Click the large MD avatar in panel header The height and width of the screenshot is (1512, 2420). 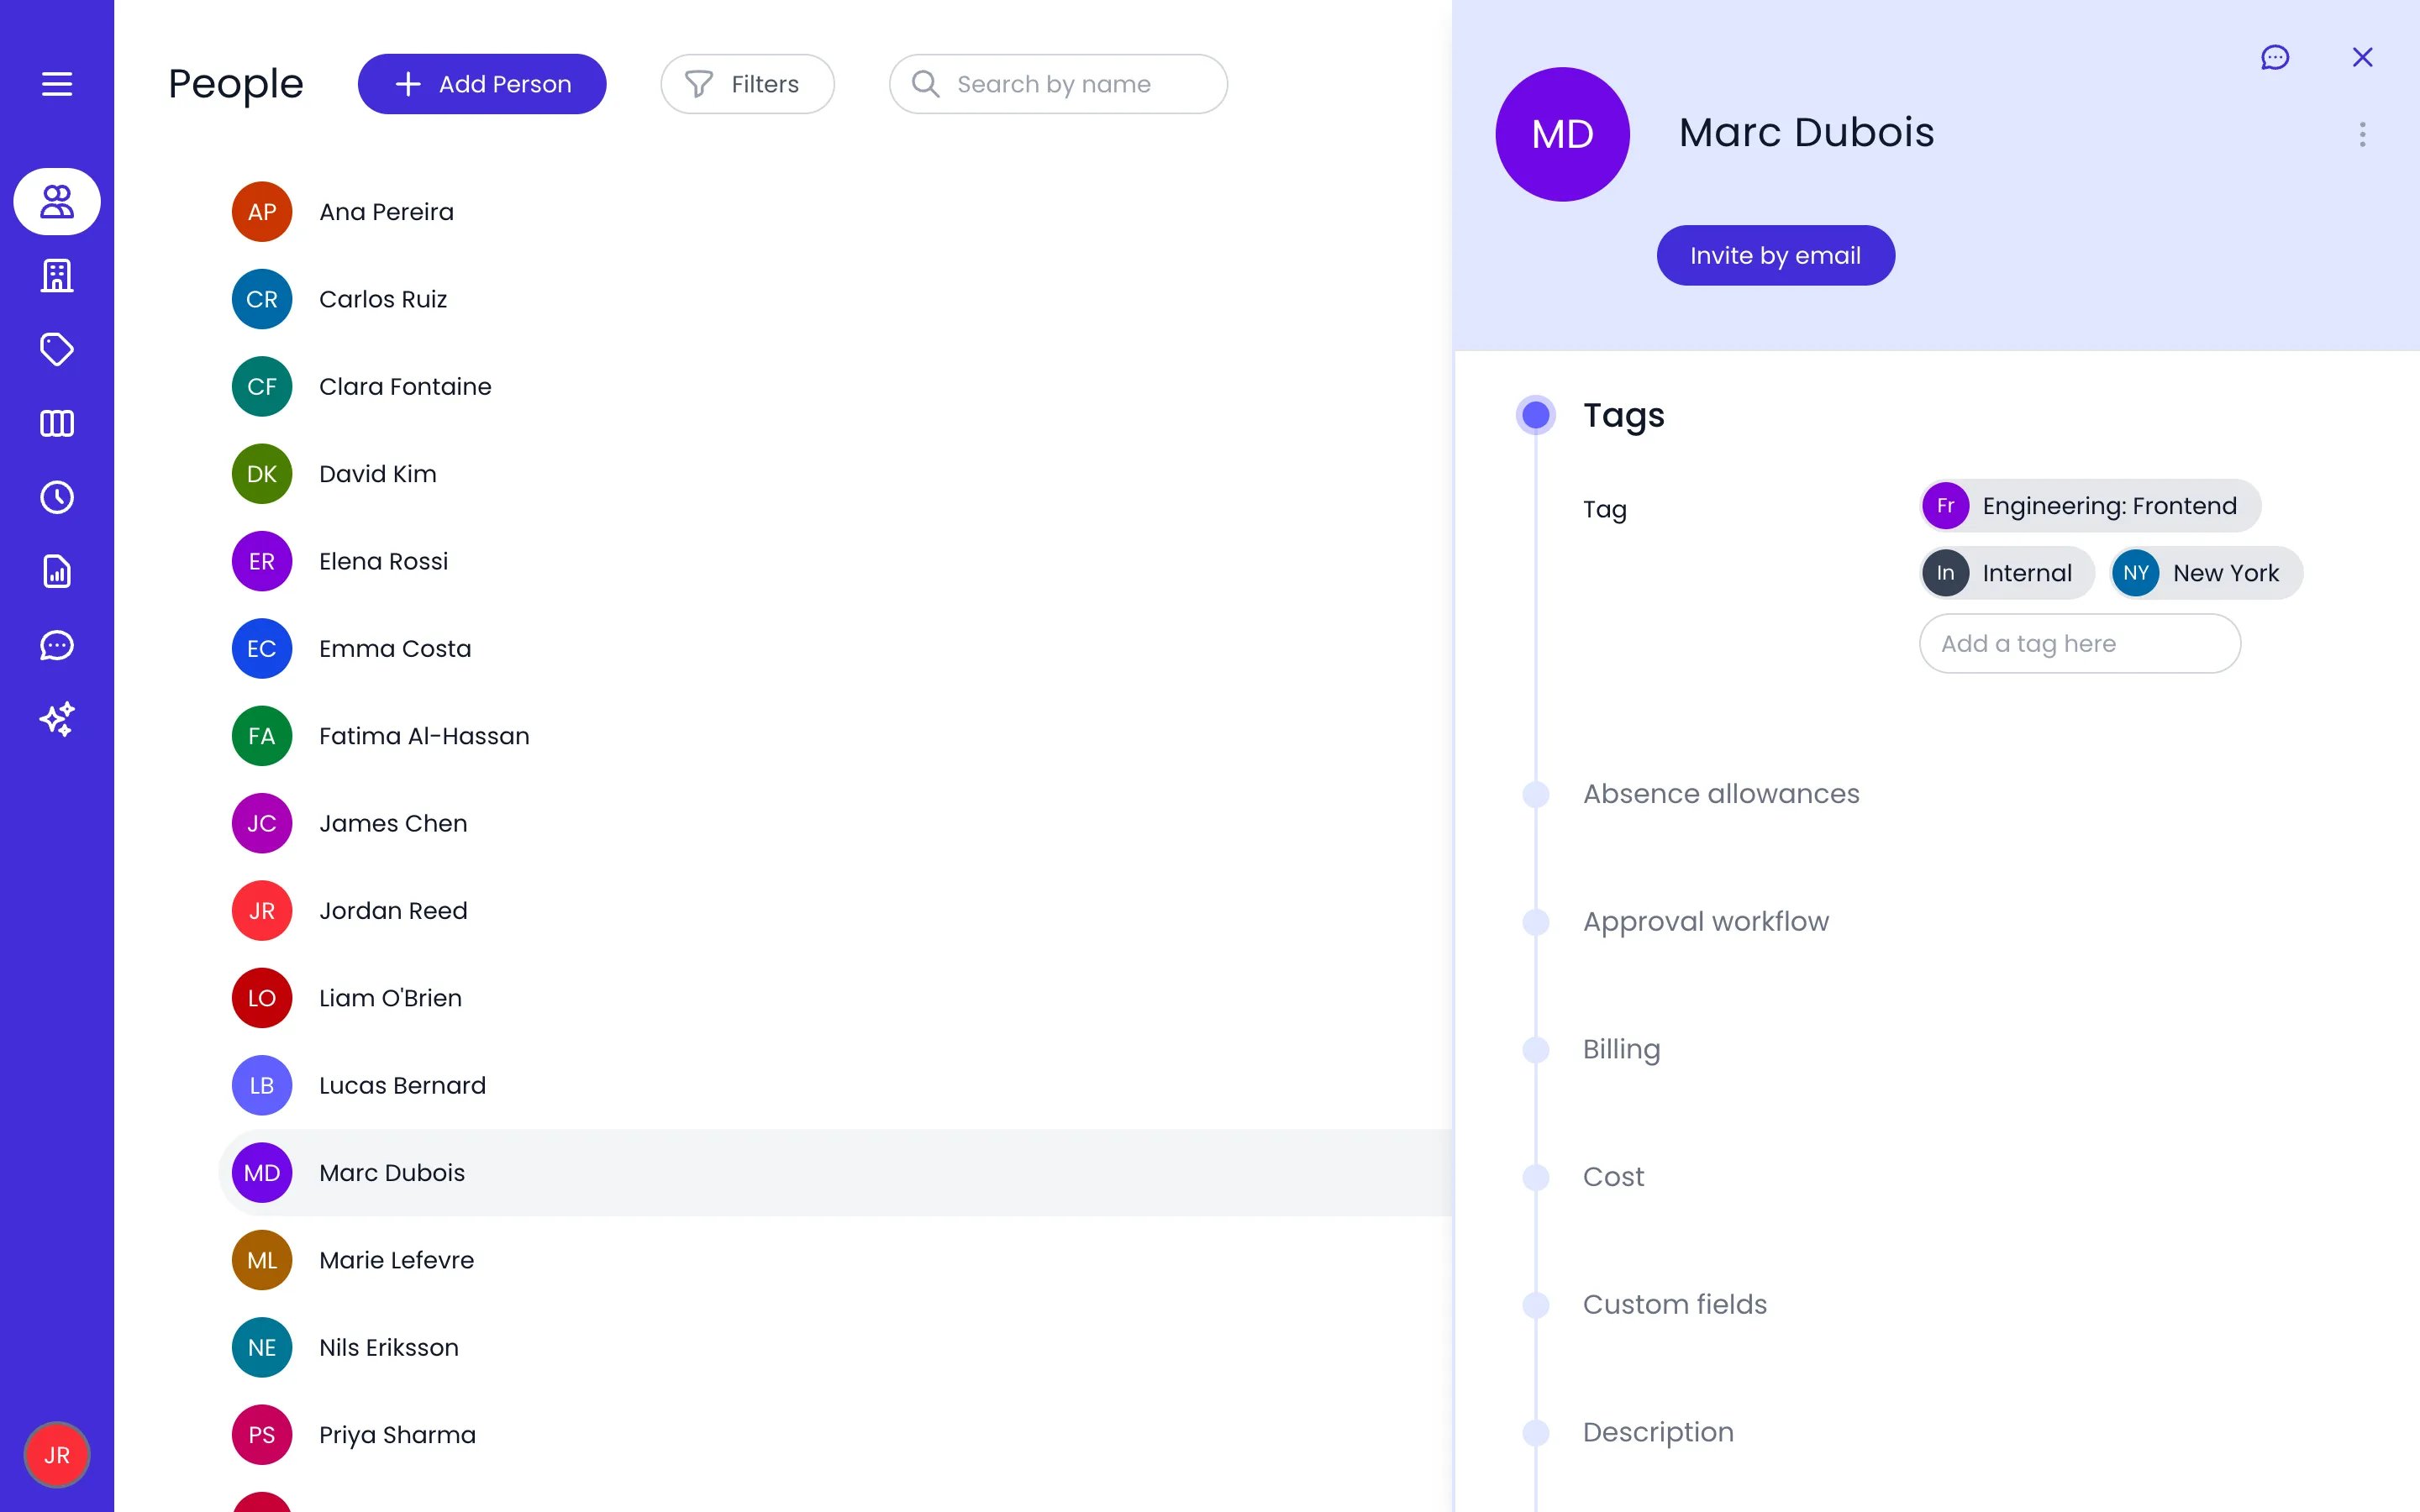pyautogui.click(x=1562, y=134)
